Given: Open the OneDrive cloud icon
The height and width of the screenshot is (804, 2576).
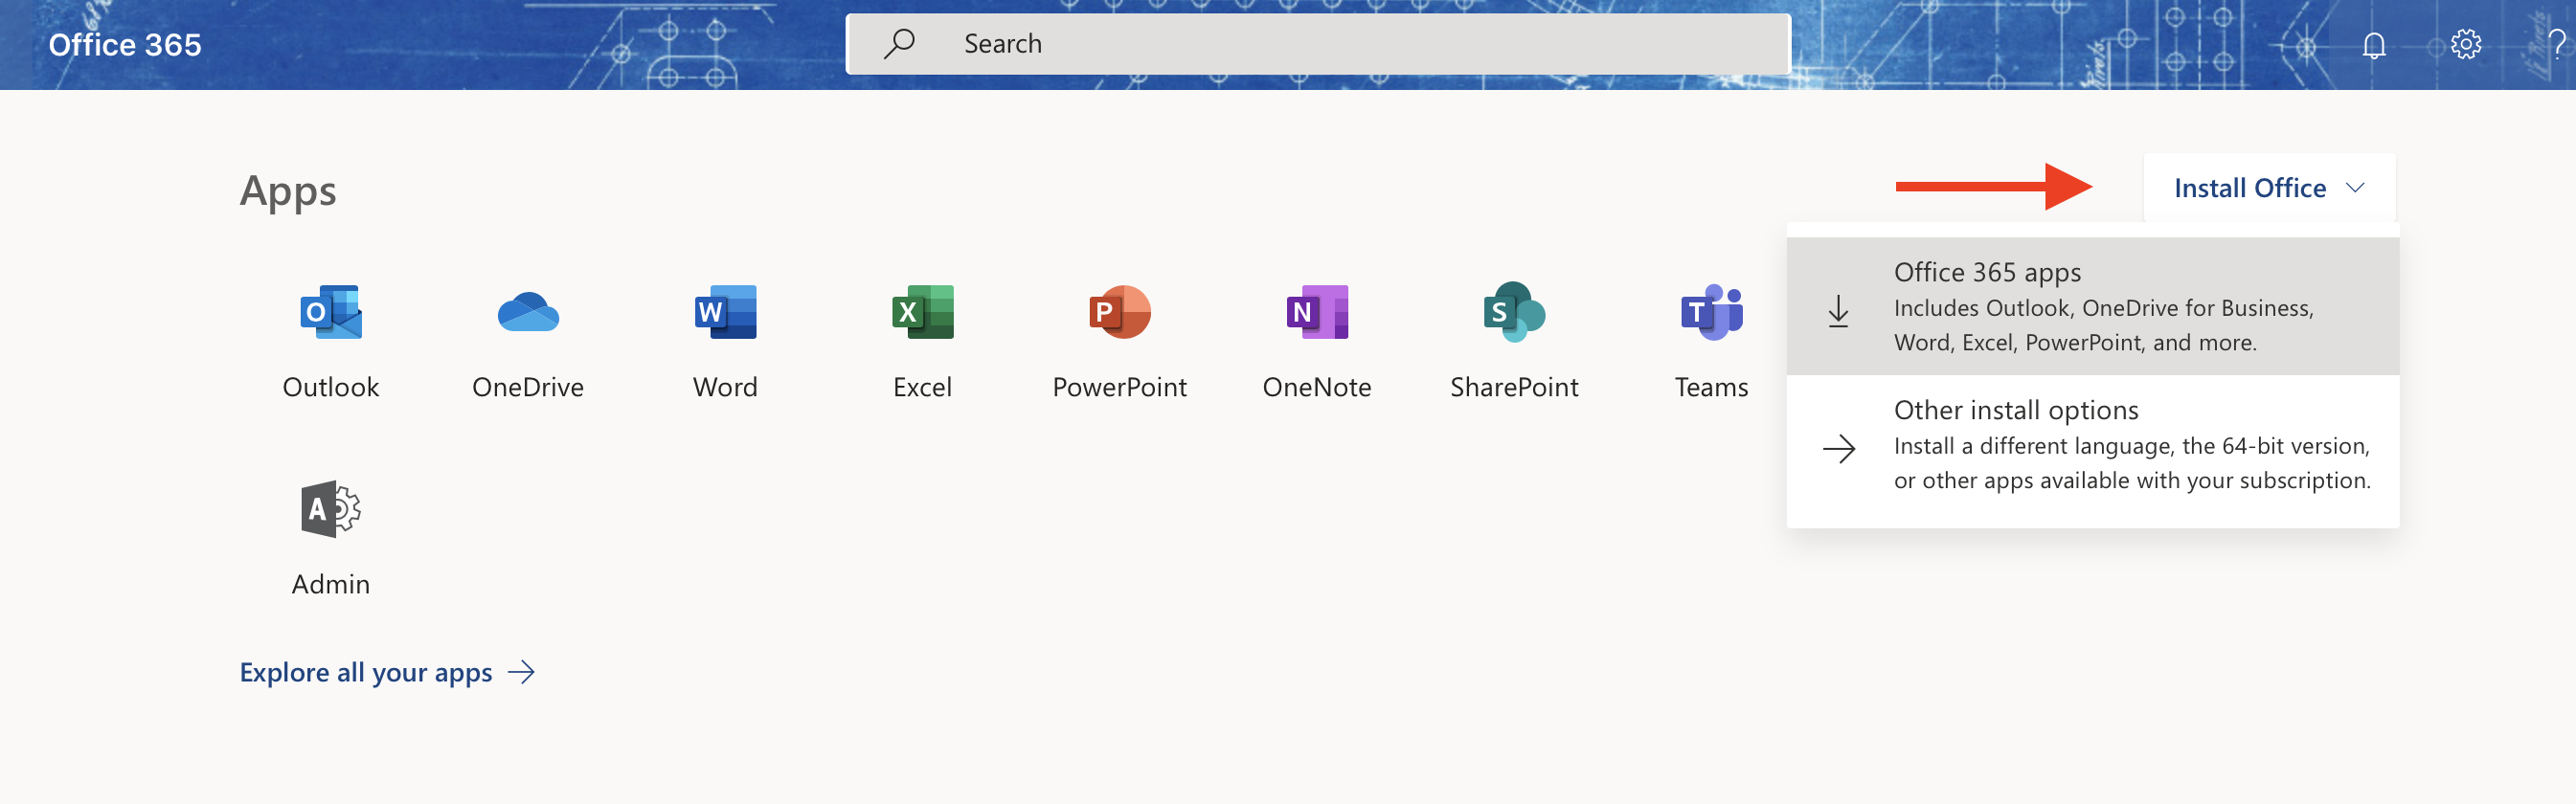Looking at the screenshot, I should click(528, 313).
